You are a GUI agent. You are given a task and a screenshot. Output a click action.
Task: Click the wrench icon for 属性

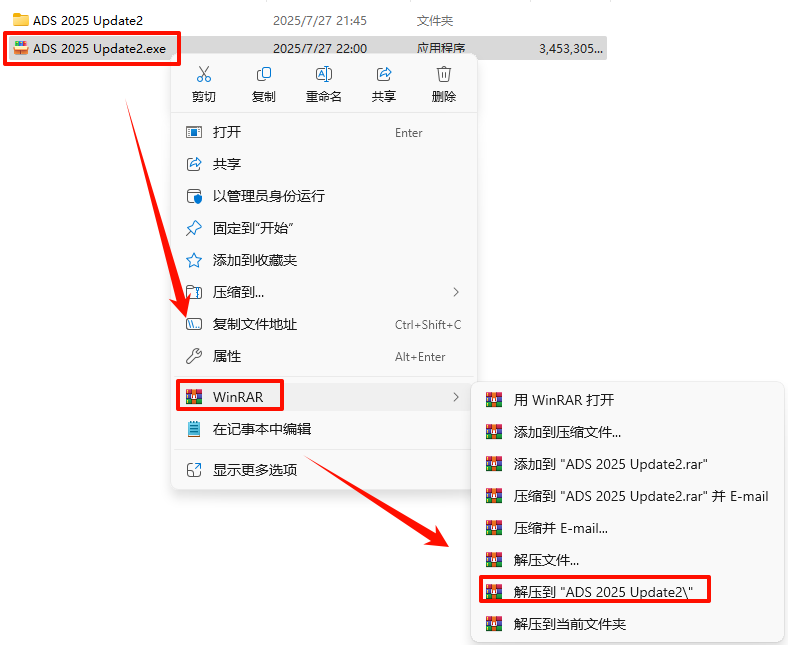pyautogui.click(x=194, y=356)
